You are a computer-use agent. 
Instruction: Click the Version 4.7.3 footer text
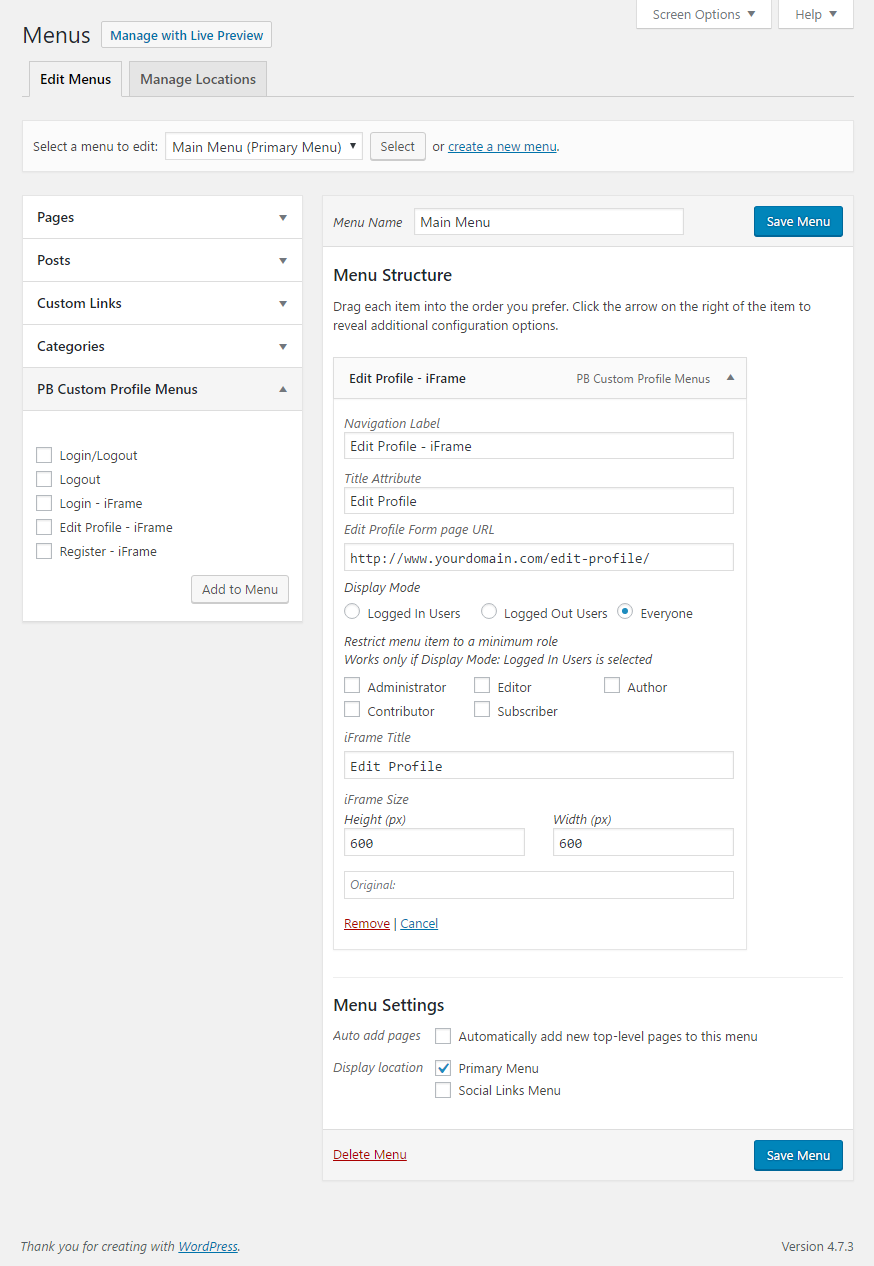pyautogui.click(x=817, y=1246)
